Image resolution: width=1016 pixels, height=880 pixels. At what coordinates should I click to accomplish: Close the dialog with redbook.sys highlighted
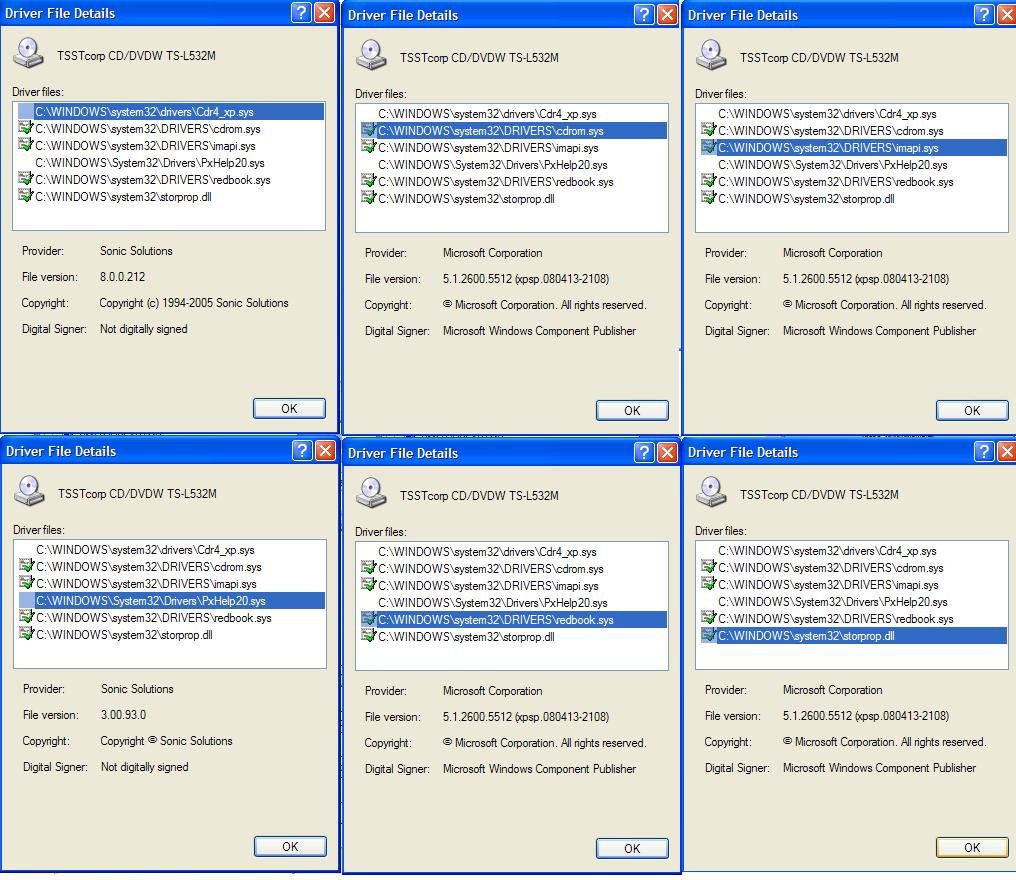(667, 452)
